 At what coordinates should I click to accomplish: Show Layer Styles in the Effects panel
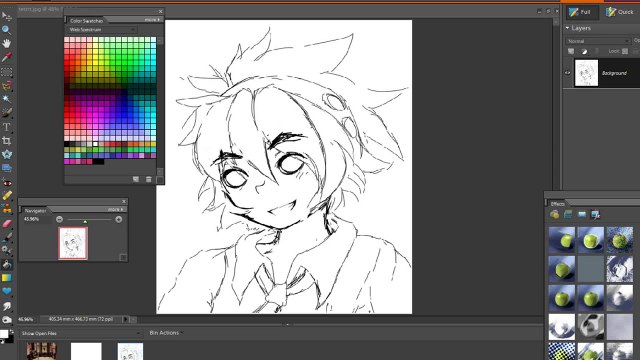click(568, 214)
